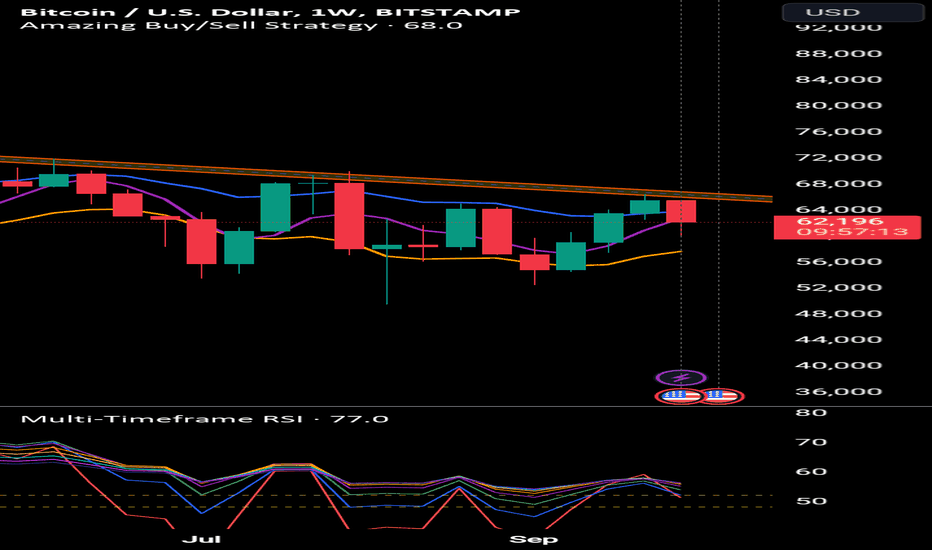This screenshot has height=550, width=932.
Task: Select the Multi-Timeframe RSI indicator title
Action: click(x=205, y=419)
